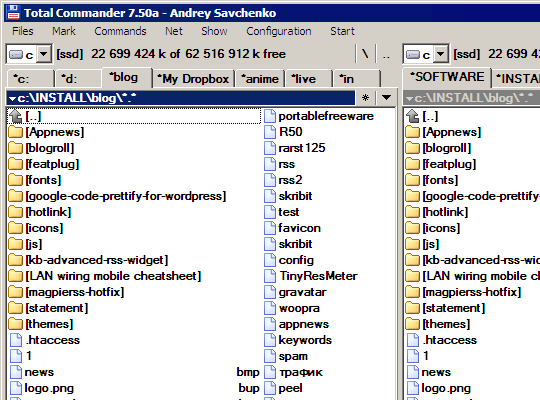Click the right panel path bar c:\INSTALL\blog

[x=471, y=98]
